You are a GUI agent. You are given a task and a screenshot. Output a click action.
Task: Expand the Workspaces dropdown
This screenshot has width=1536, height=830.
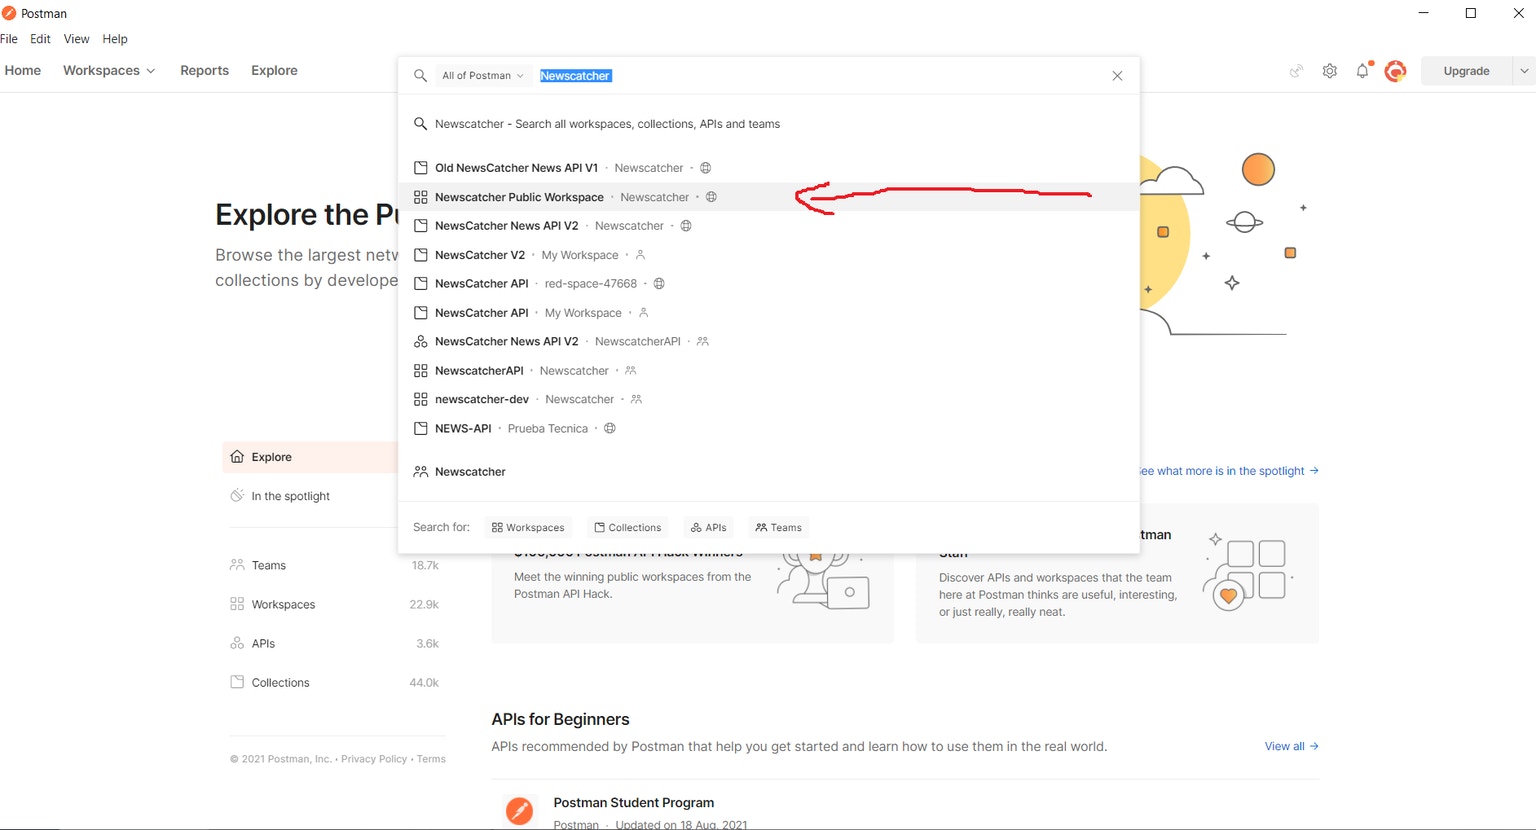tap(108, 71)
